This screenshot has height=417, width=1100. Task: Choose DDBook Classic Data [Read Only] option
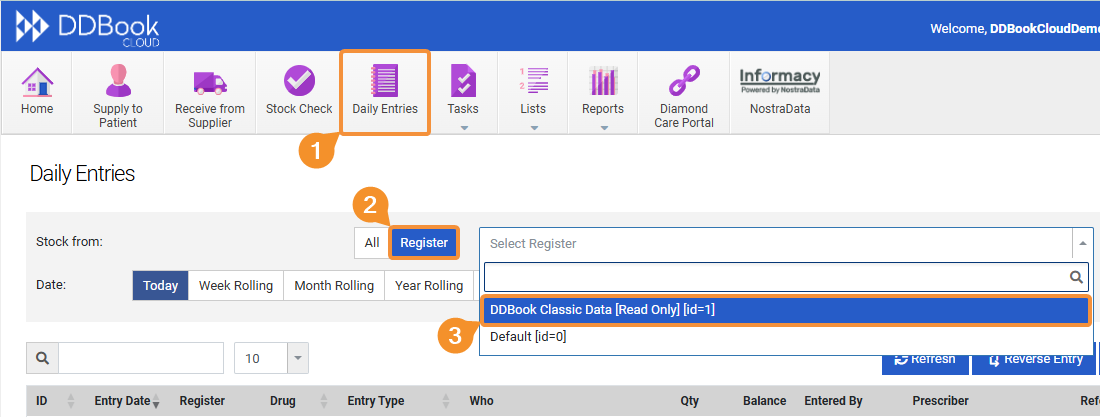point(786,310)
